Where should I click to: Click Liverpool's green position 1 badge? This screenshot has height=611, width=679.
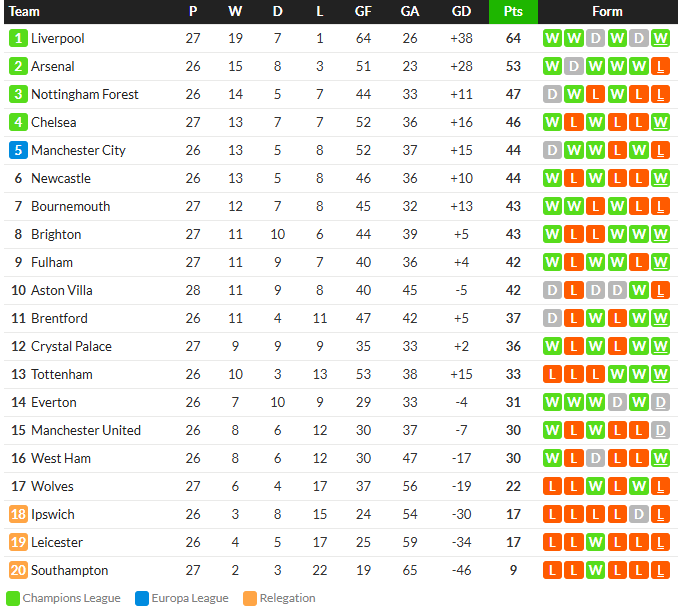18,38
